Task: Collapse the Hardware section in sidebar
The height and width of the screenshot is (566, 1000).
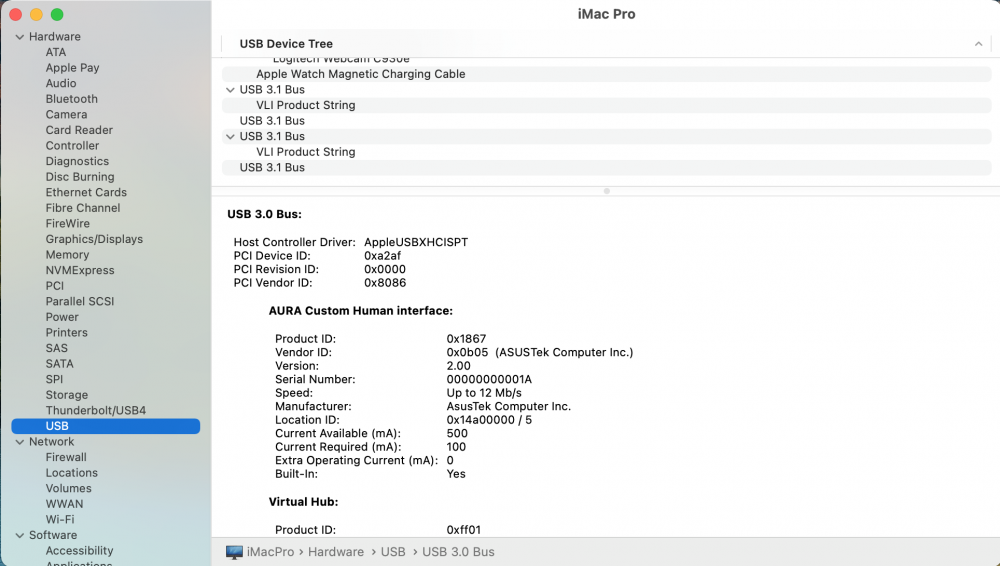Action: coord(20,37)
